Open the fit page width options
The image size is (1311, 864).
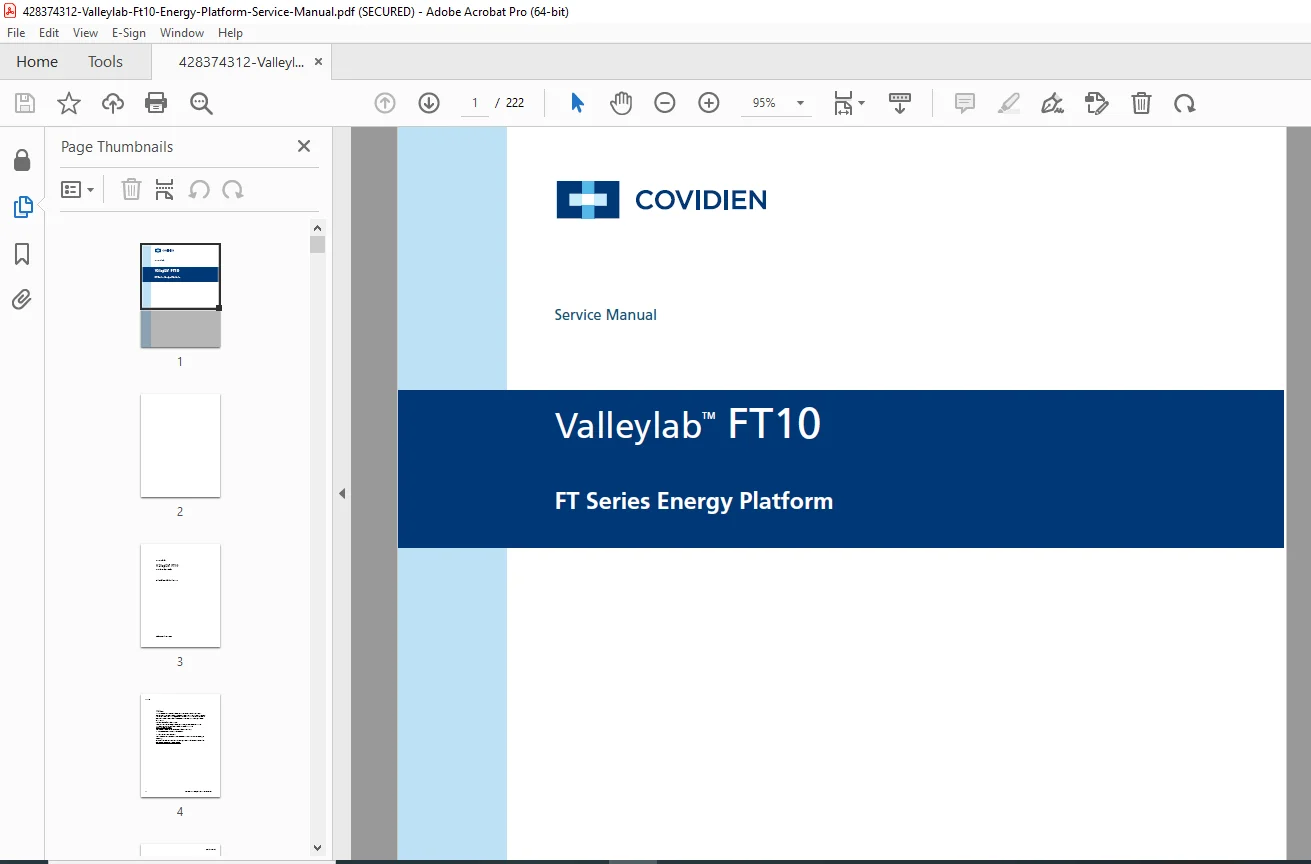tap(849, 103)
